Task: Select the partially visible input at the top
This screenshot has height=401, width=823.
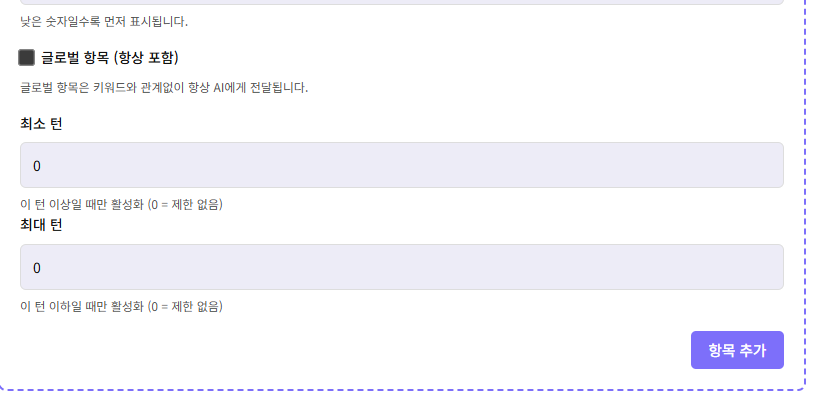Action: (x=401, y=2)
